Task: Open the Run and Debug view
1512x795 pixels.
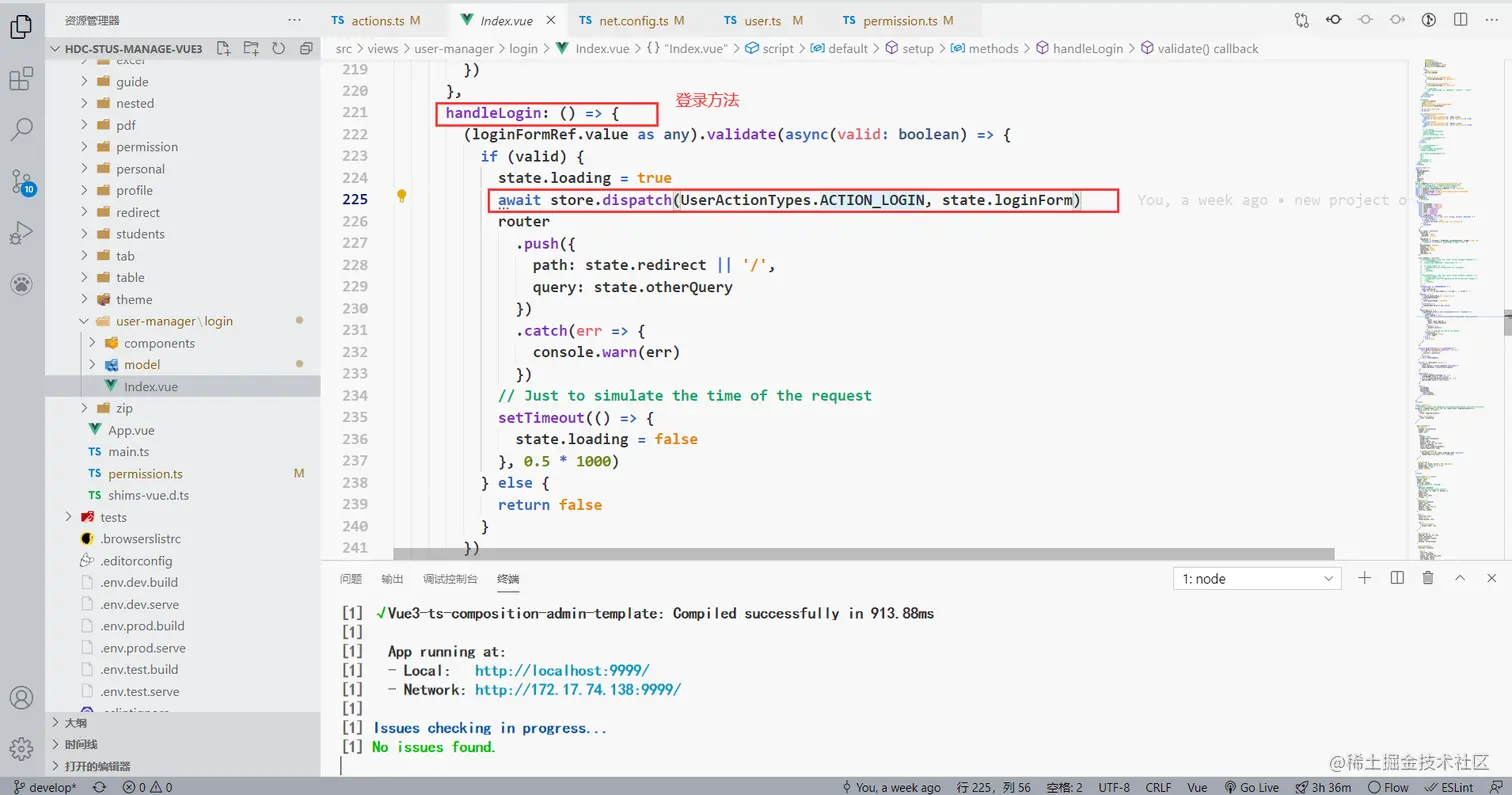Action: point(21,234)
